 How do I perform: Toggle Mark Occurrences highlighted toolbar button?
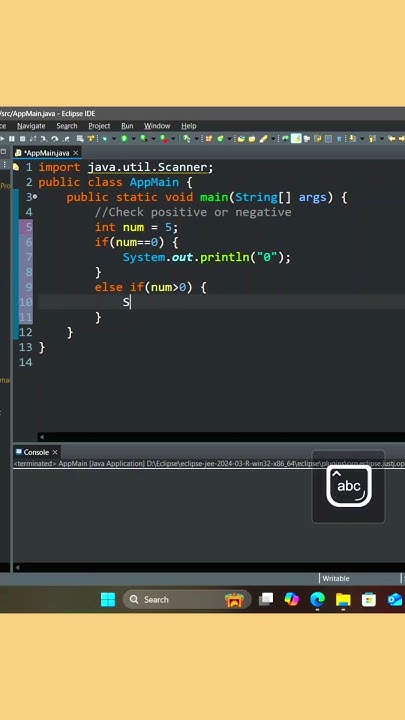[x=296, y=138]
